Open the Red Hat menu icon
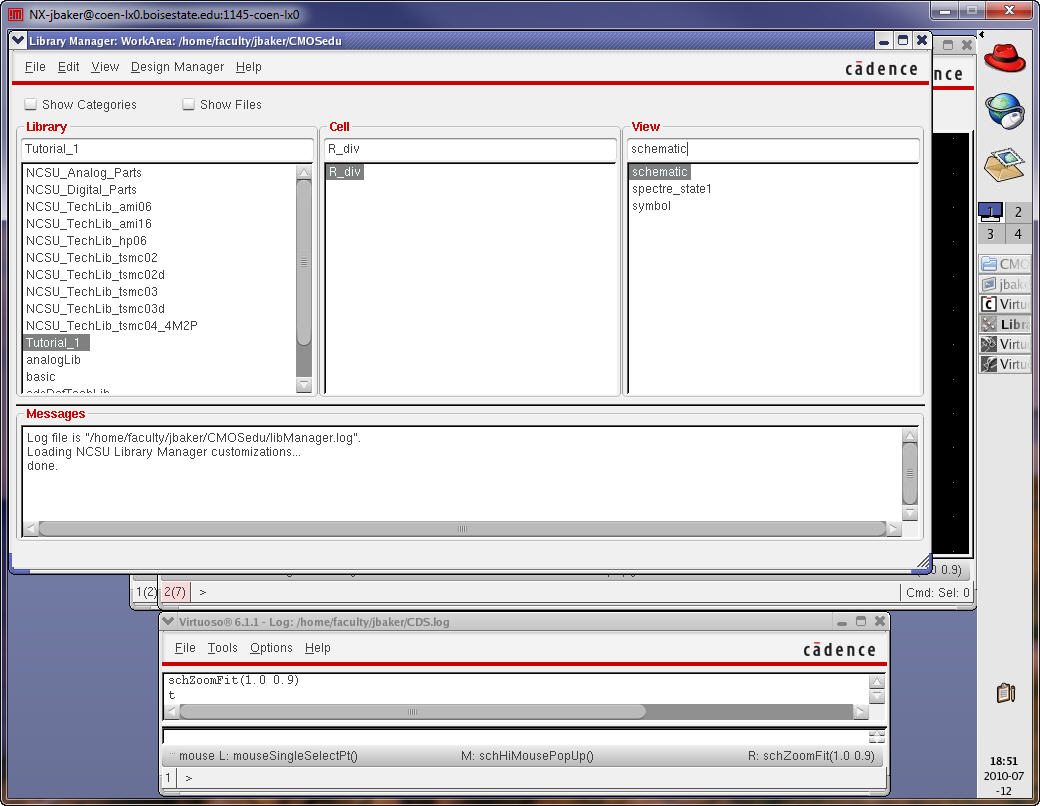 coord(1004,58)
